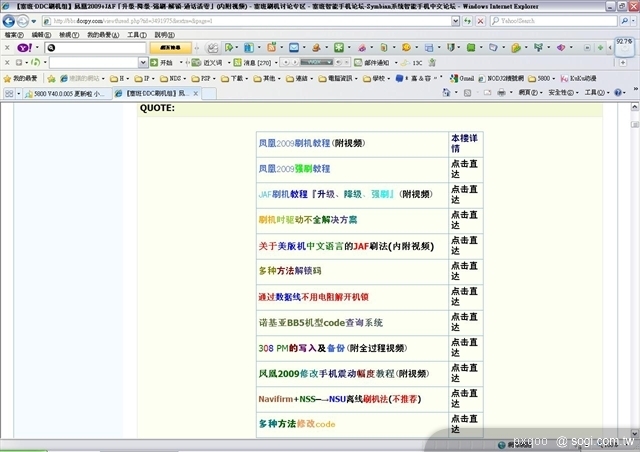This screenshot has height=452, width=640.
Task: Open the 檔案(F) menu
Action: (13, 35)
